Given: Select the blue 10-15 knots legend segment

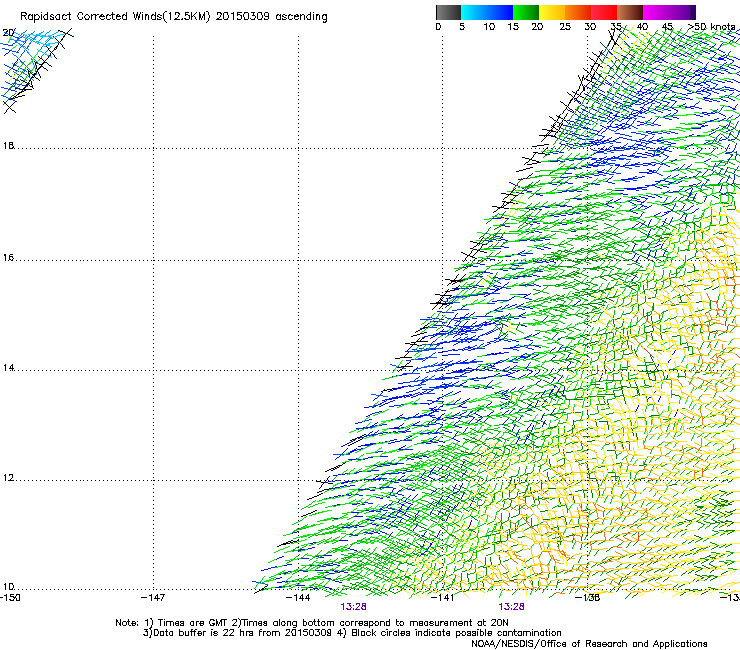Looking at the screenshot, I should point(500,12).
